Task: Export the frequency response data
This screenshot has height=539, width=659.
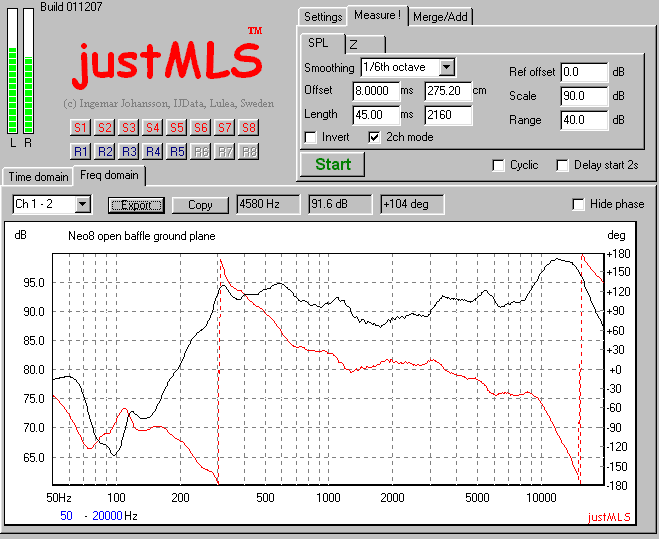Action: click(136, 205)
